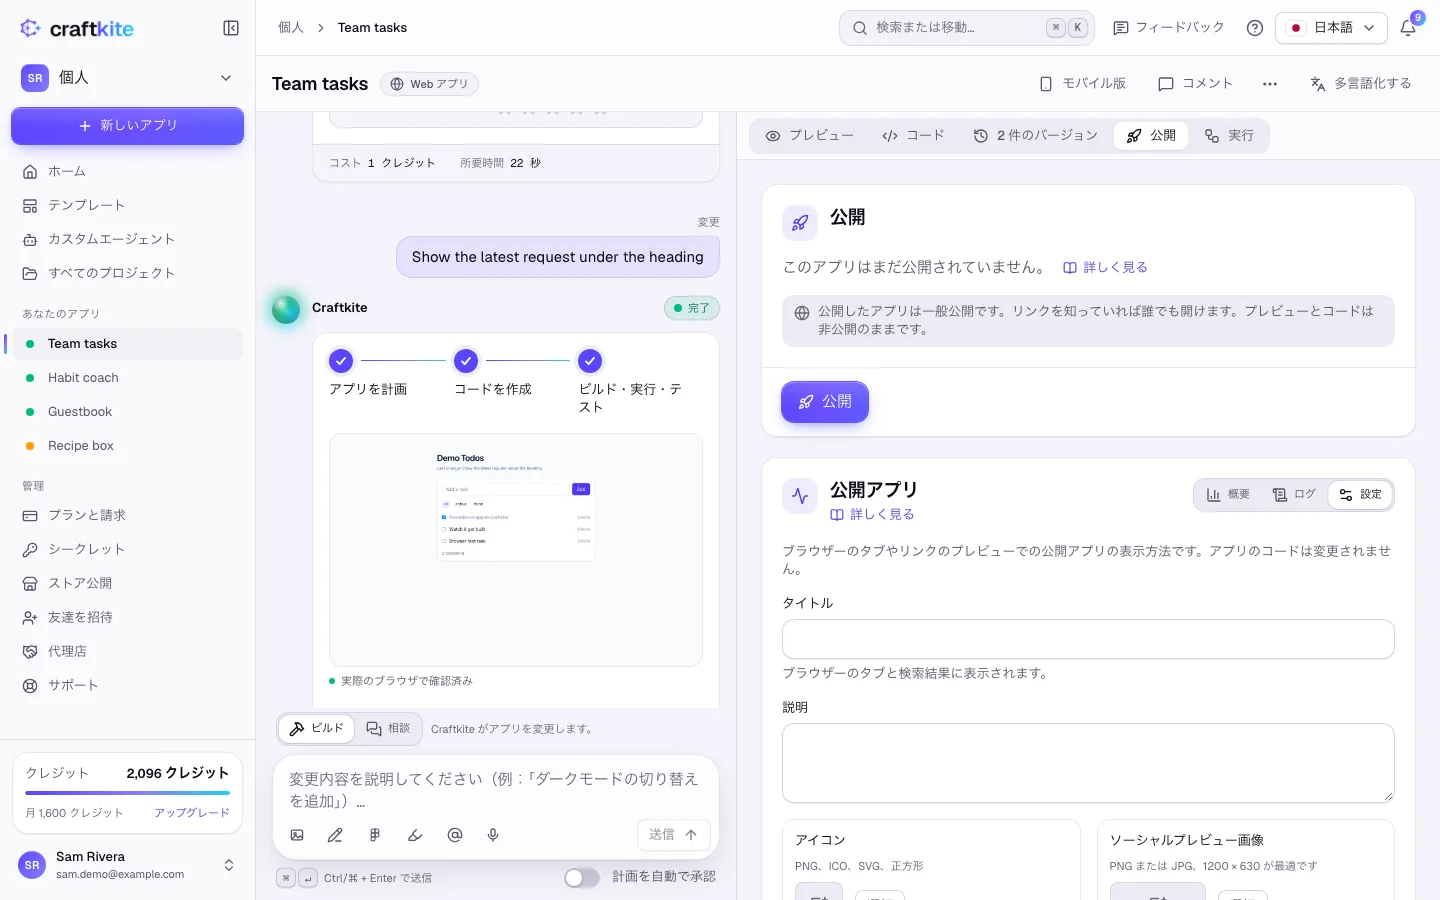
Task: Click the アップグレード link
Action: coord(192,813)
